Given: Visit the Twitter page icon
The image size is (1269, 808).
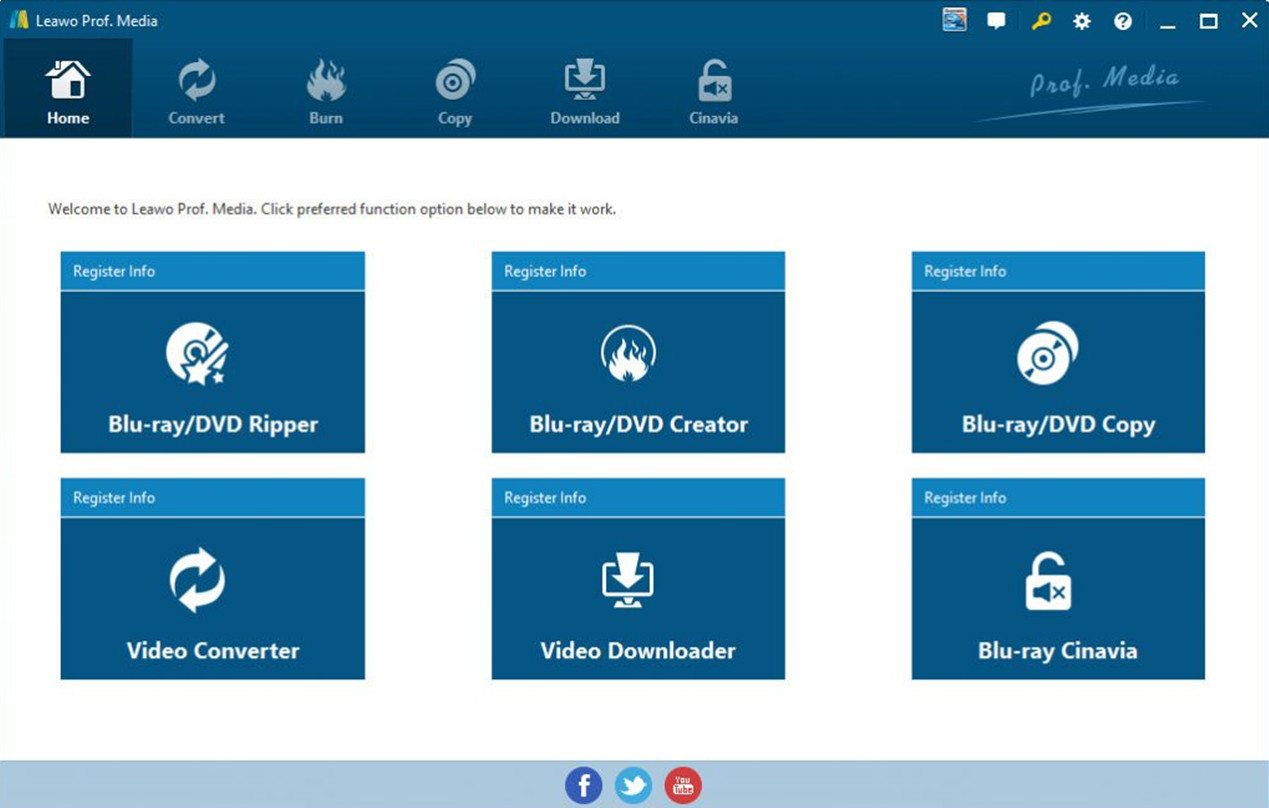Looking at the screenshot, I should coord(633,786).
